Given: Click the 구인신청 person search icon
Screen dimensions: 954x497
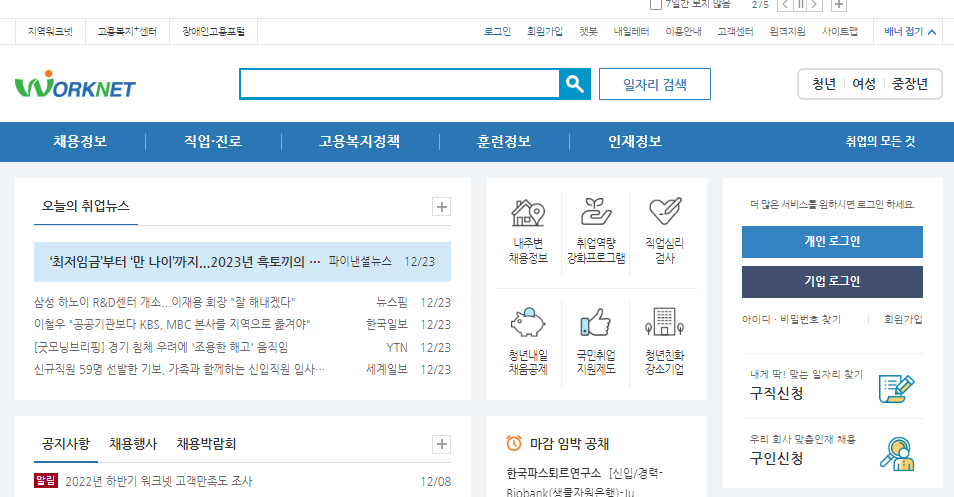Looking at the screenshot, I should [896, 454].
